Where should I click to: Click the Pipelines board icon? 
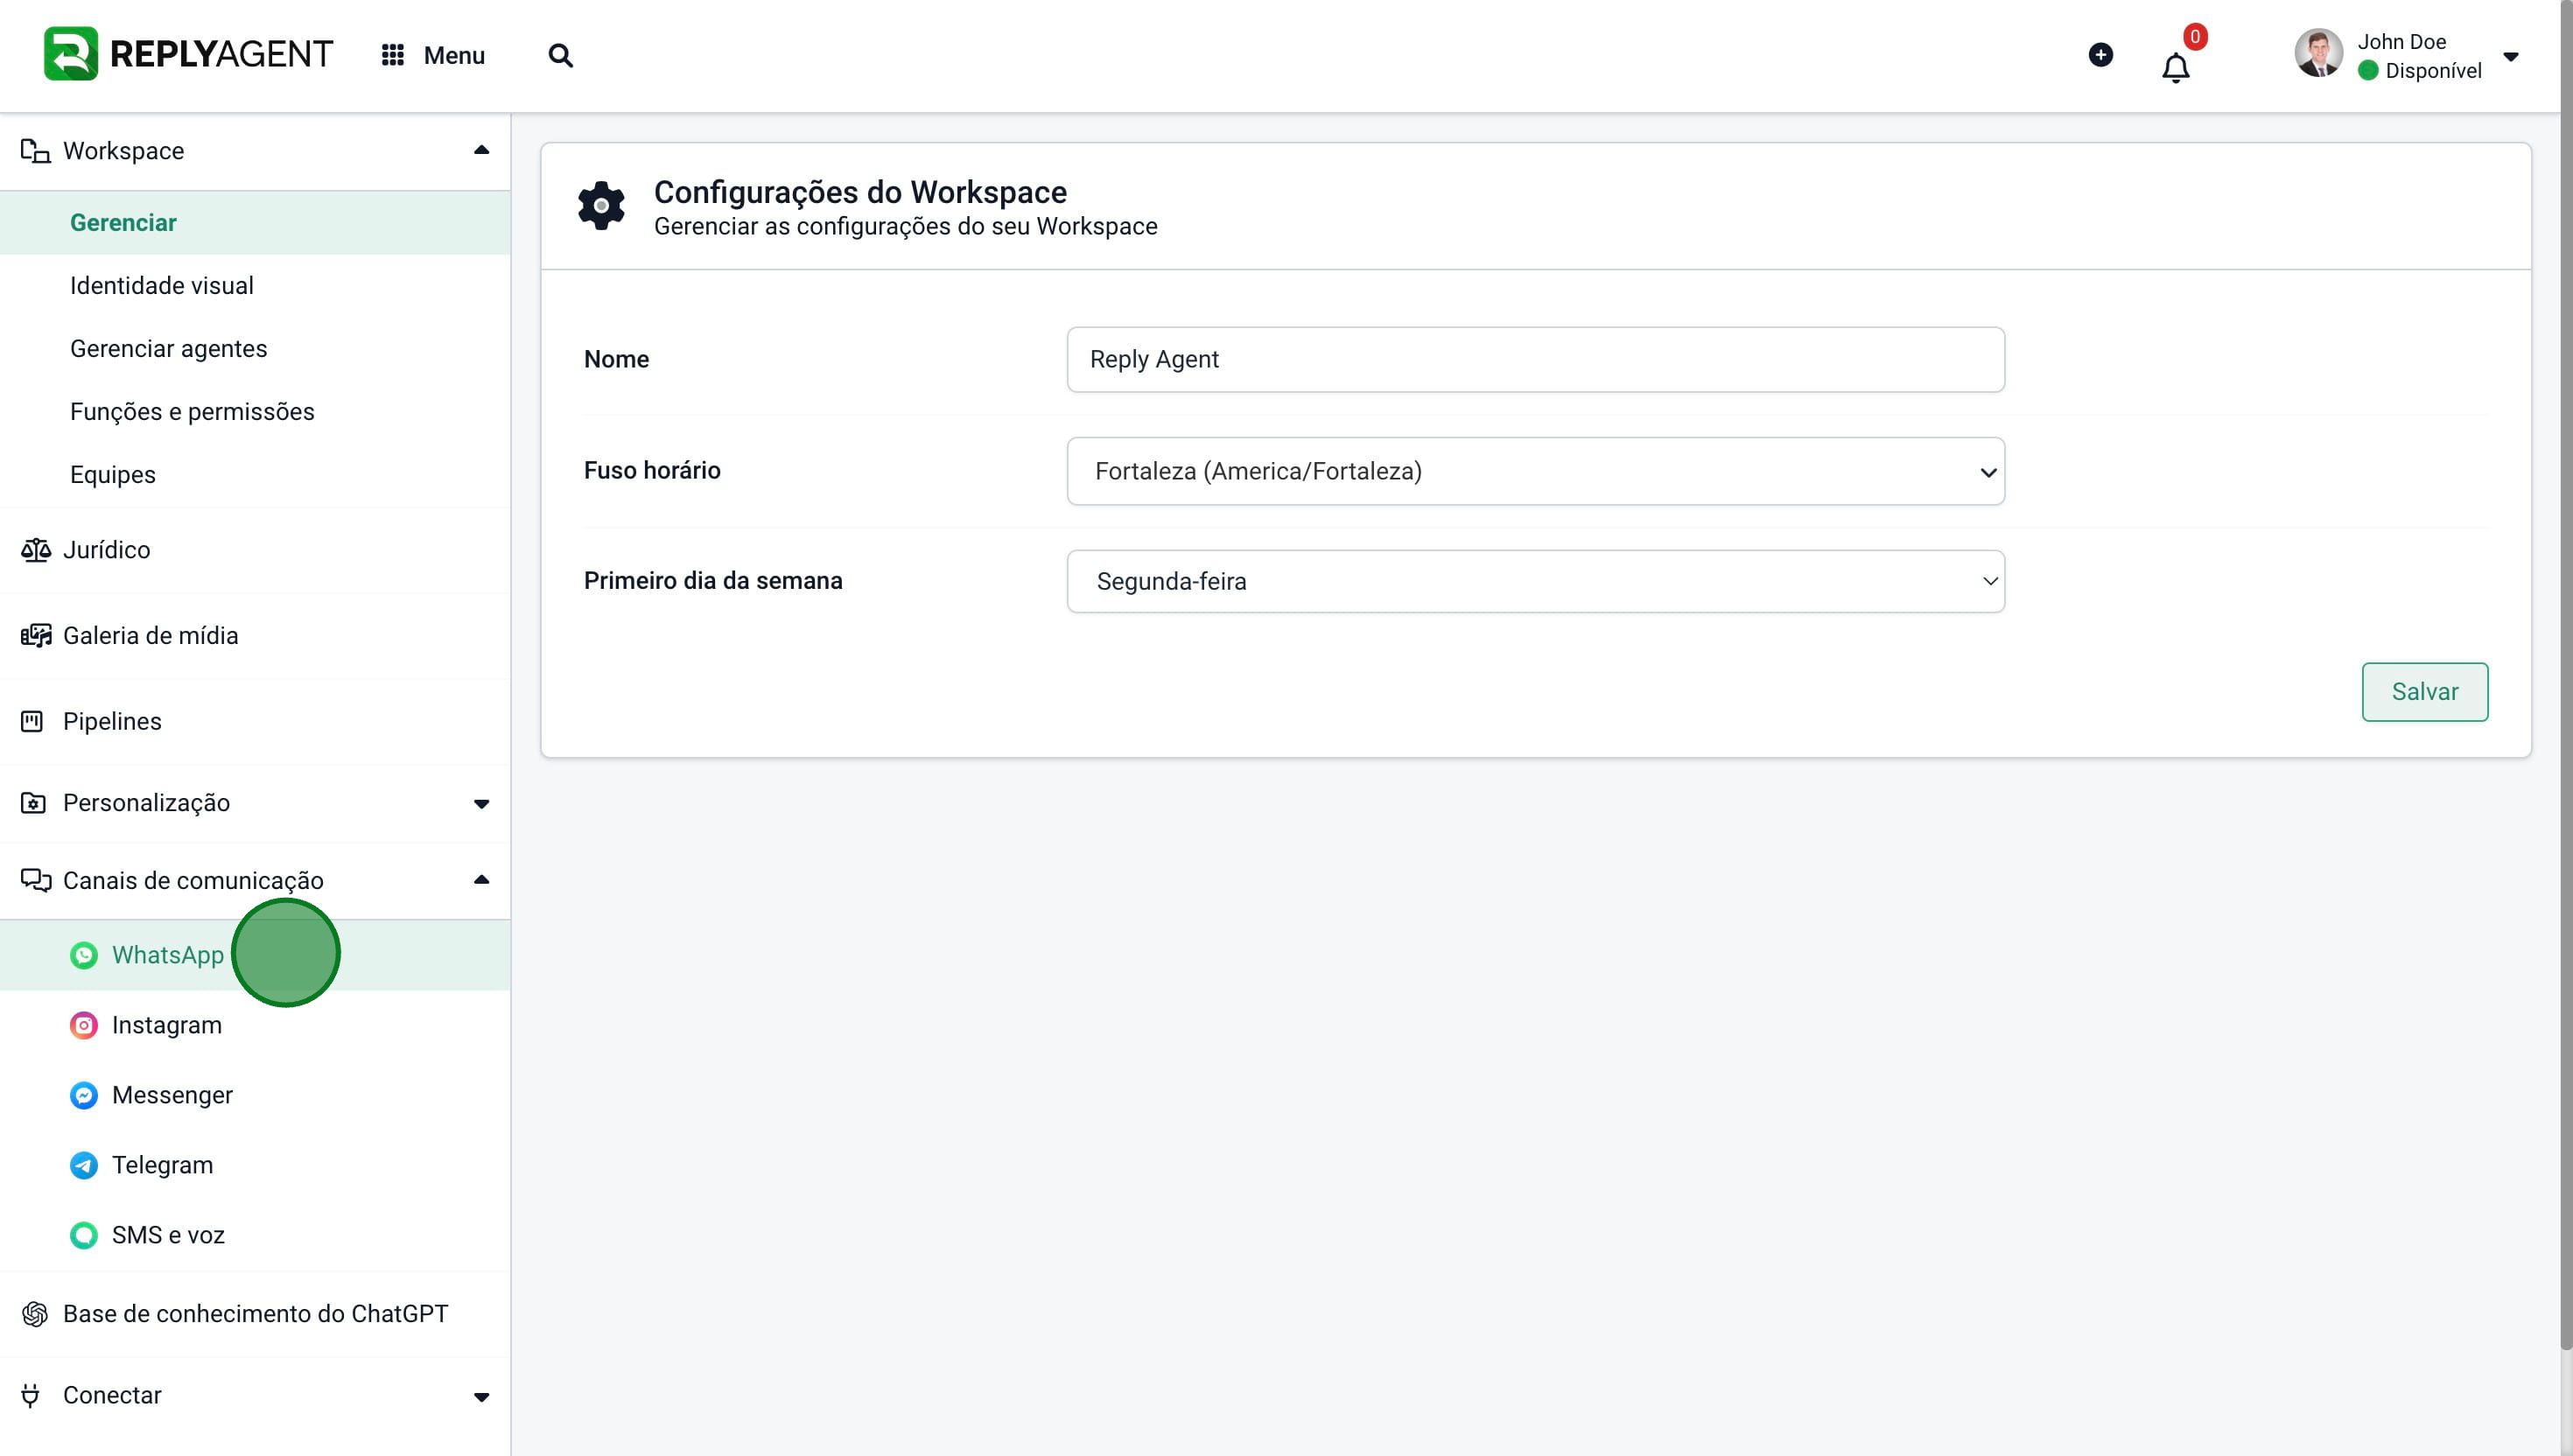32,721
